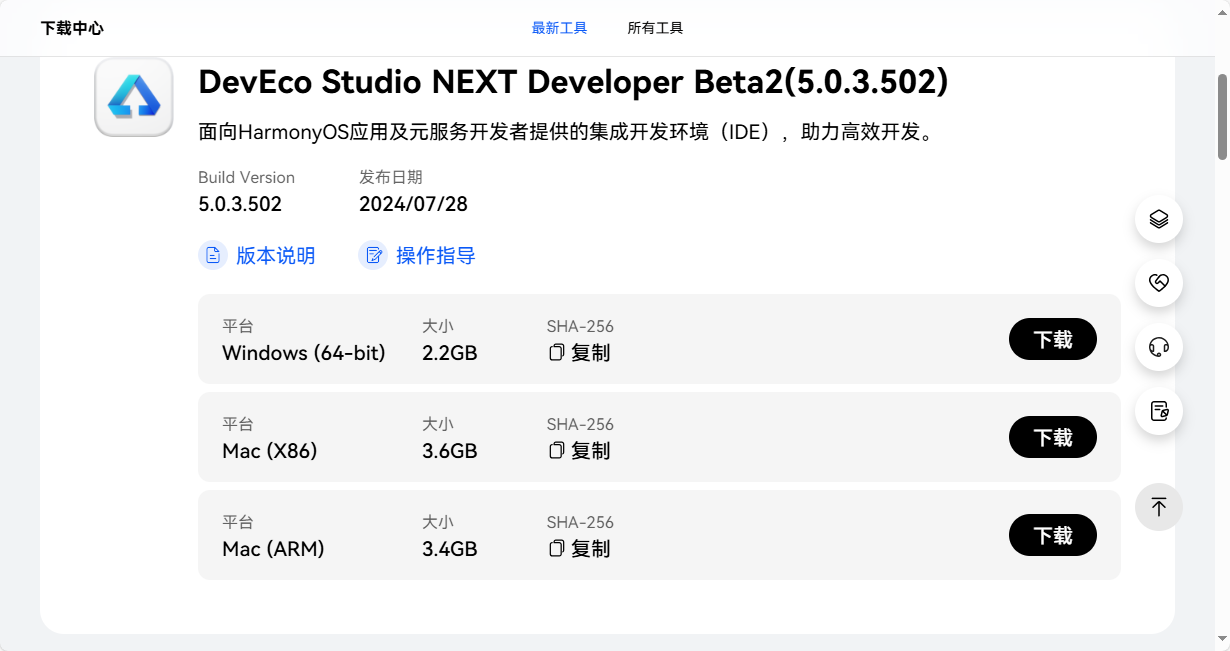Click the 版本说明 document icon

213,255
